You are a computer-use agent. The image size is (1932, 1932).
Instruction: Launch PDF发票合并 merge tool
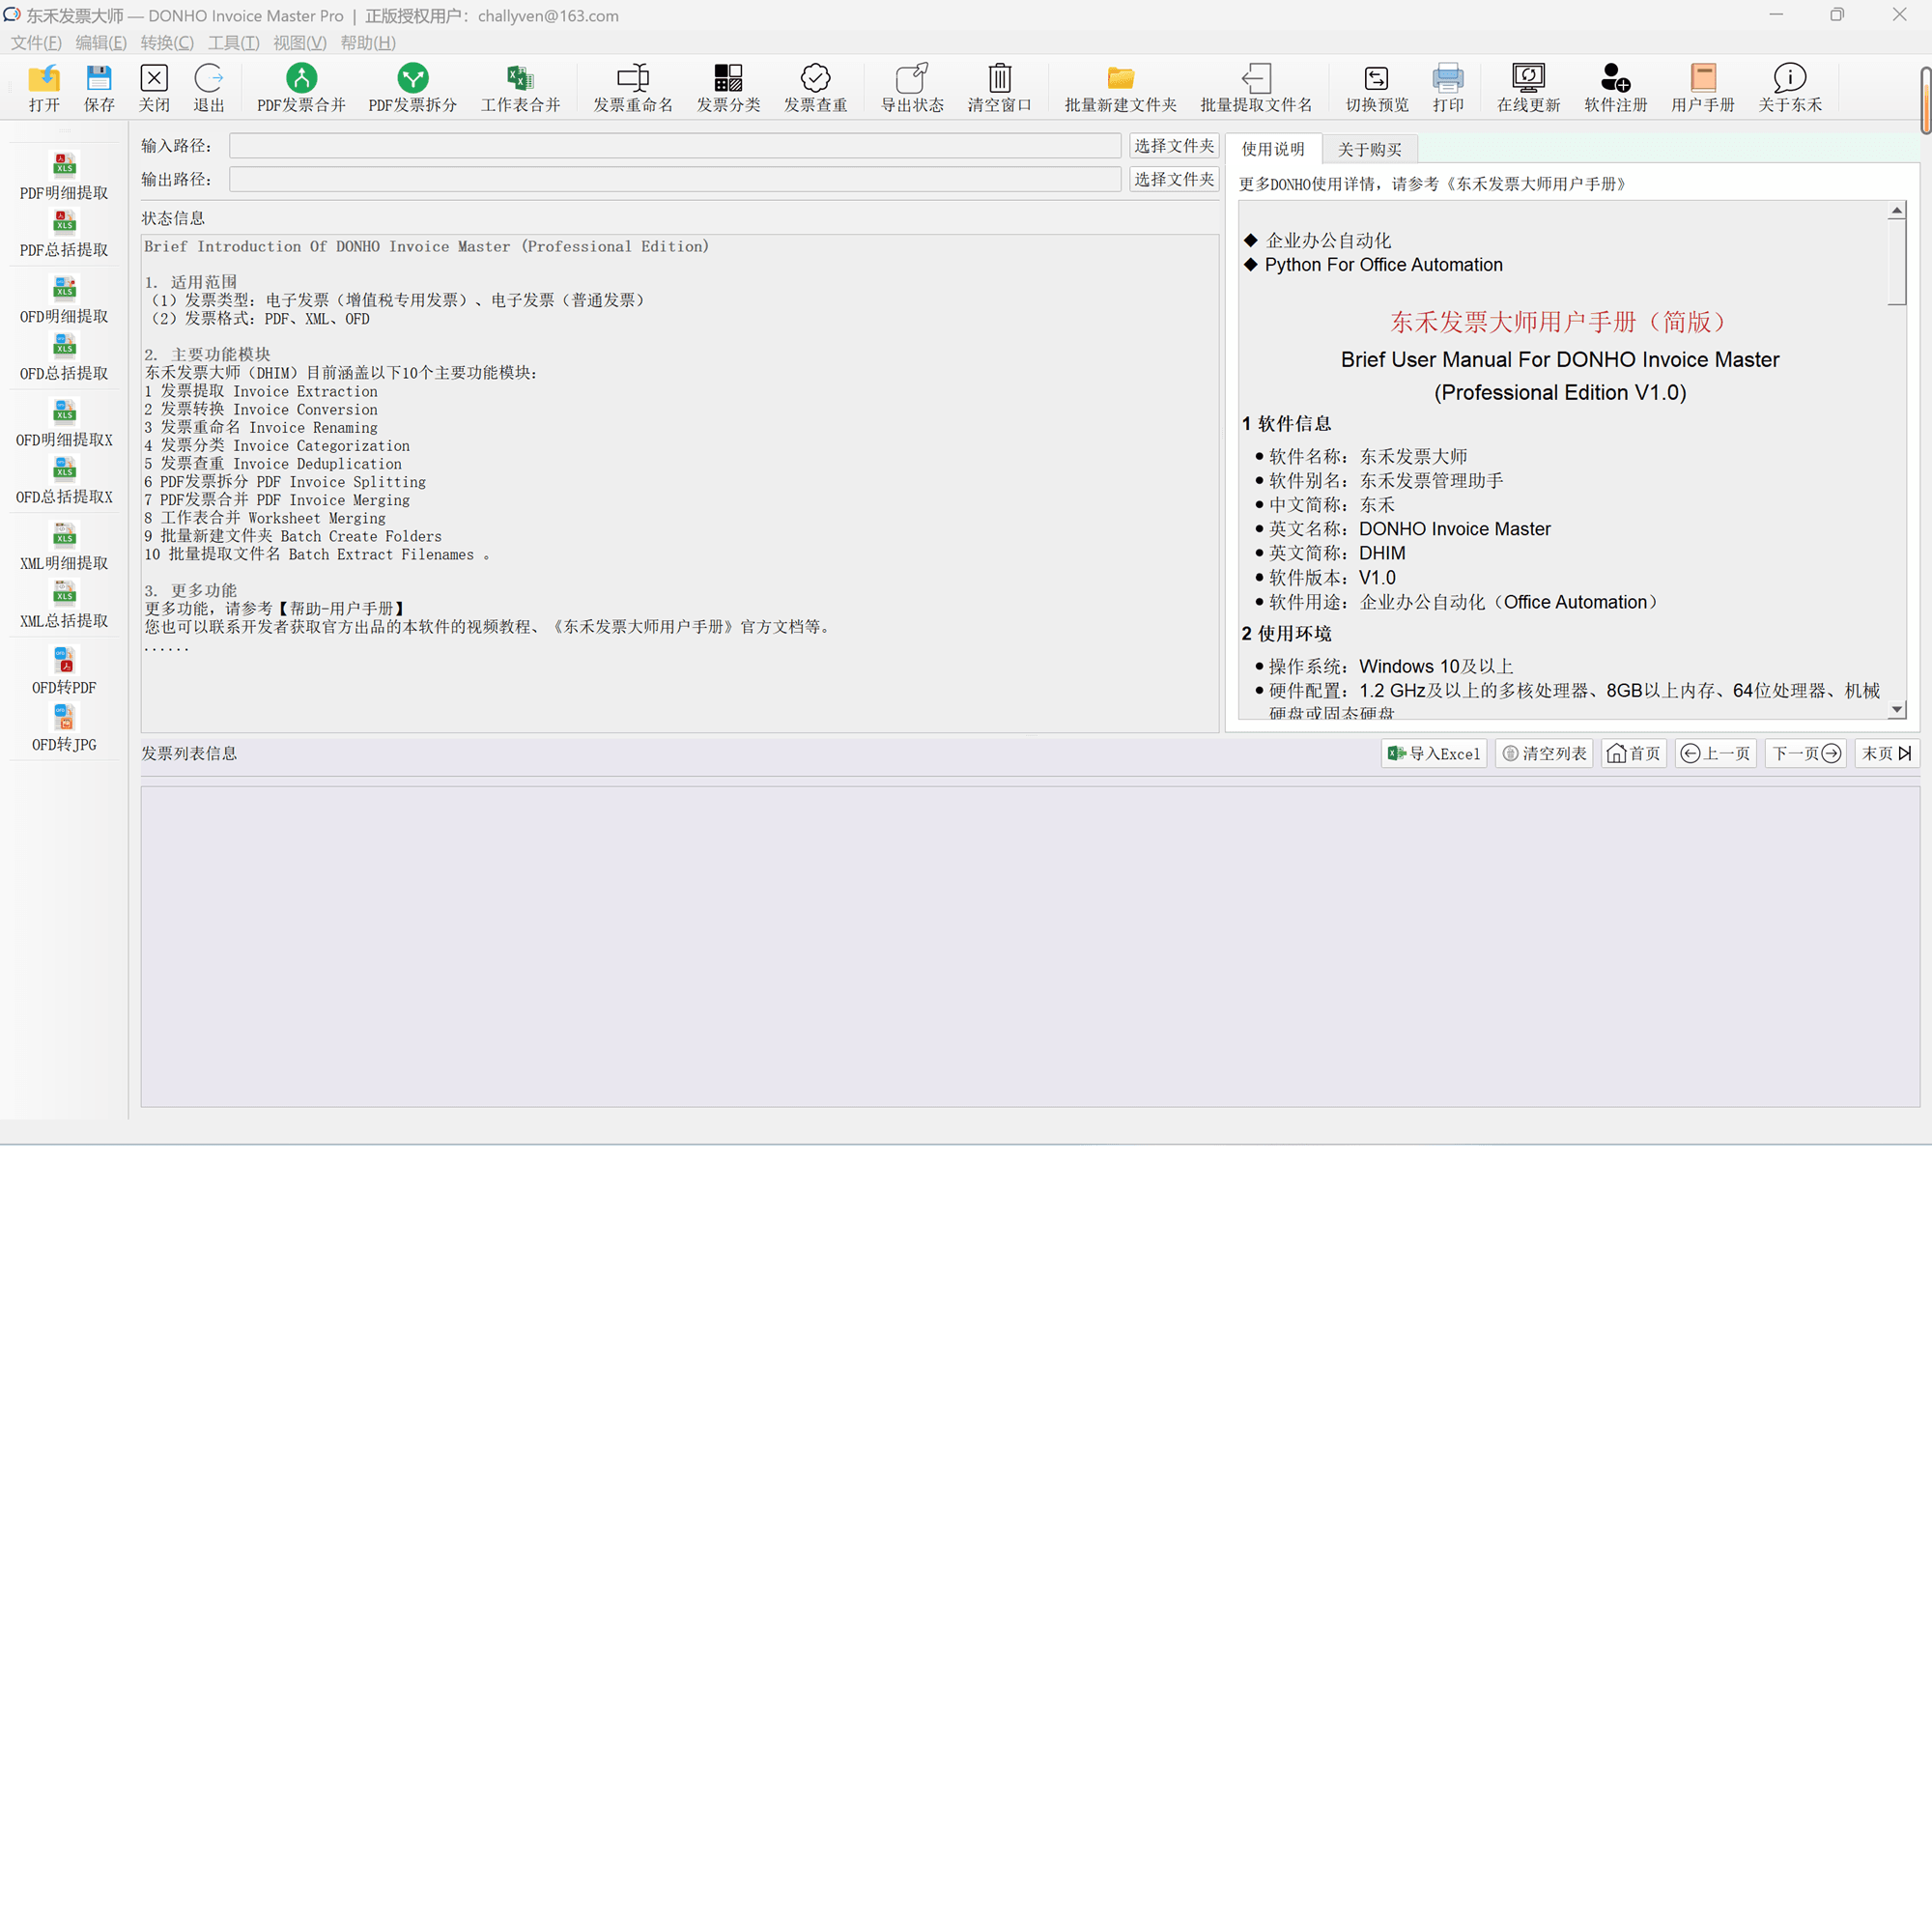coord(301,88)
